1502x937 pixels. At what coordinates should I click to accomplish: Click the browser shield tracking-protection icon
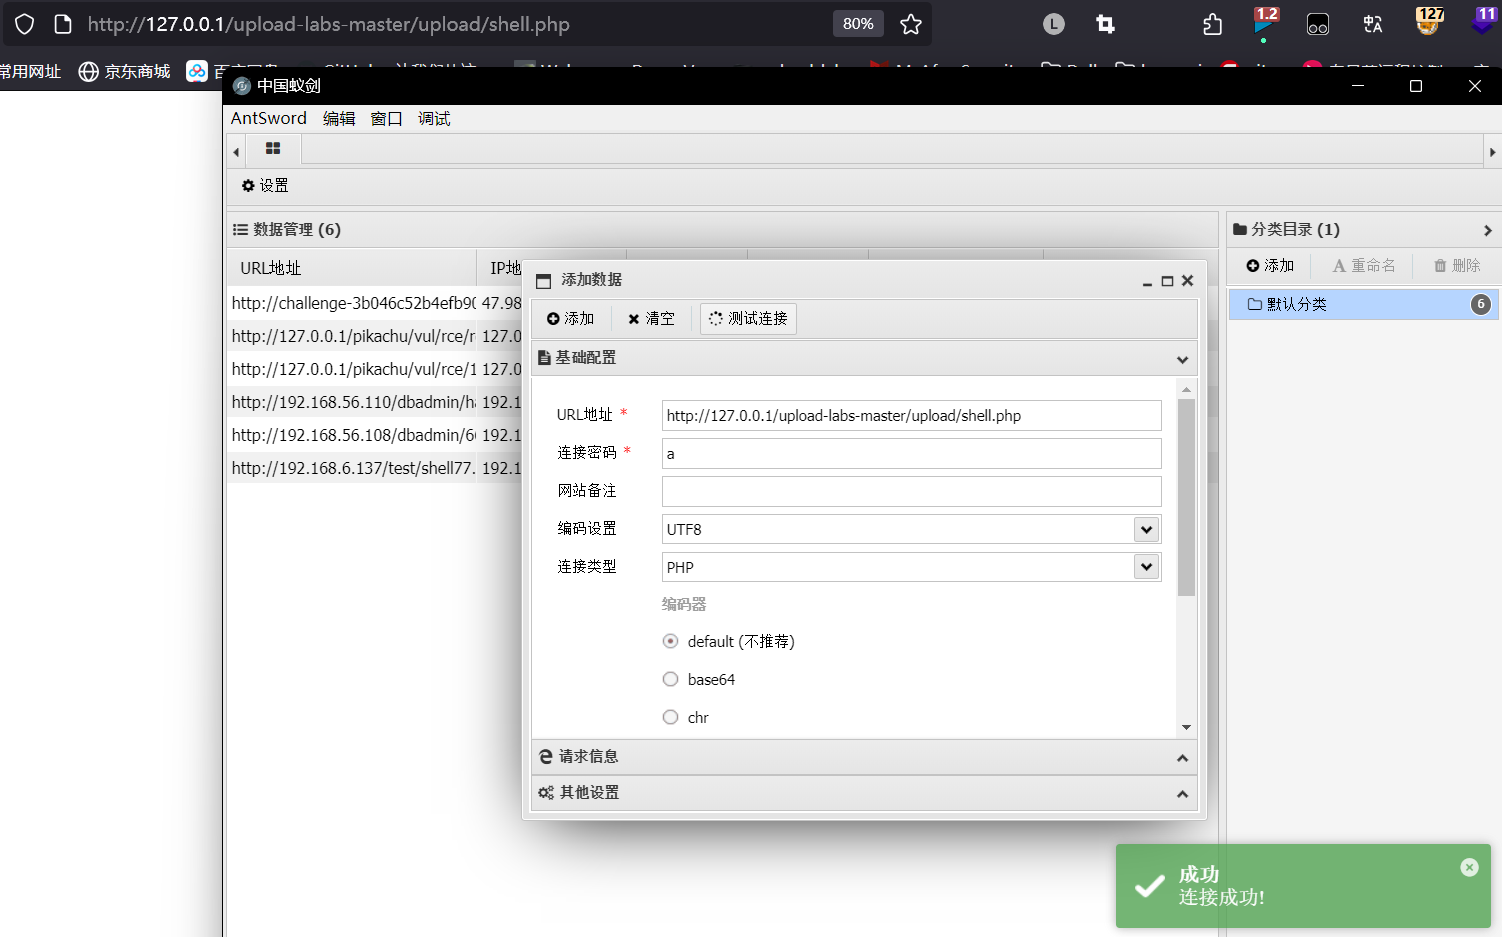[x=24, y=24]
